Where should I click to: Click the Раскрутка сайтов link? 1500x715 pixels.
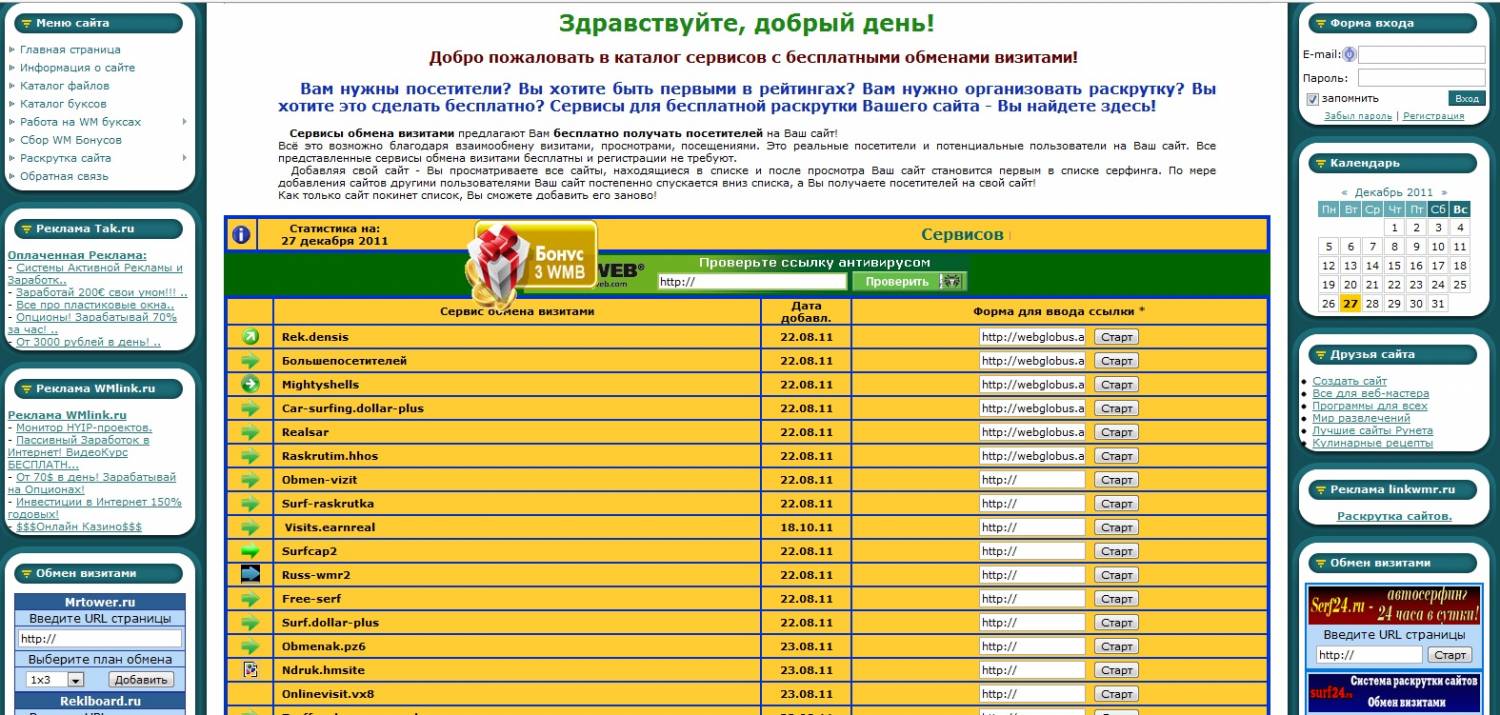1394,516
